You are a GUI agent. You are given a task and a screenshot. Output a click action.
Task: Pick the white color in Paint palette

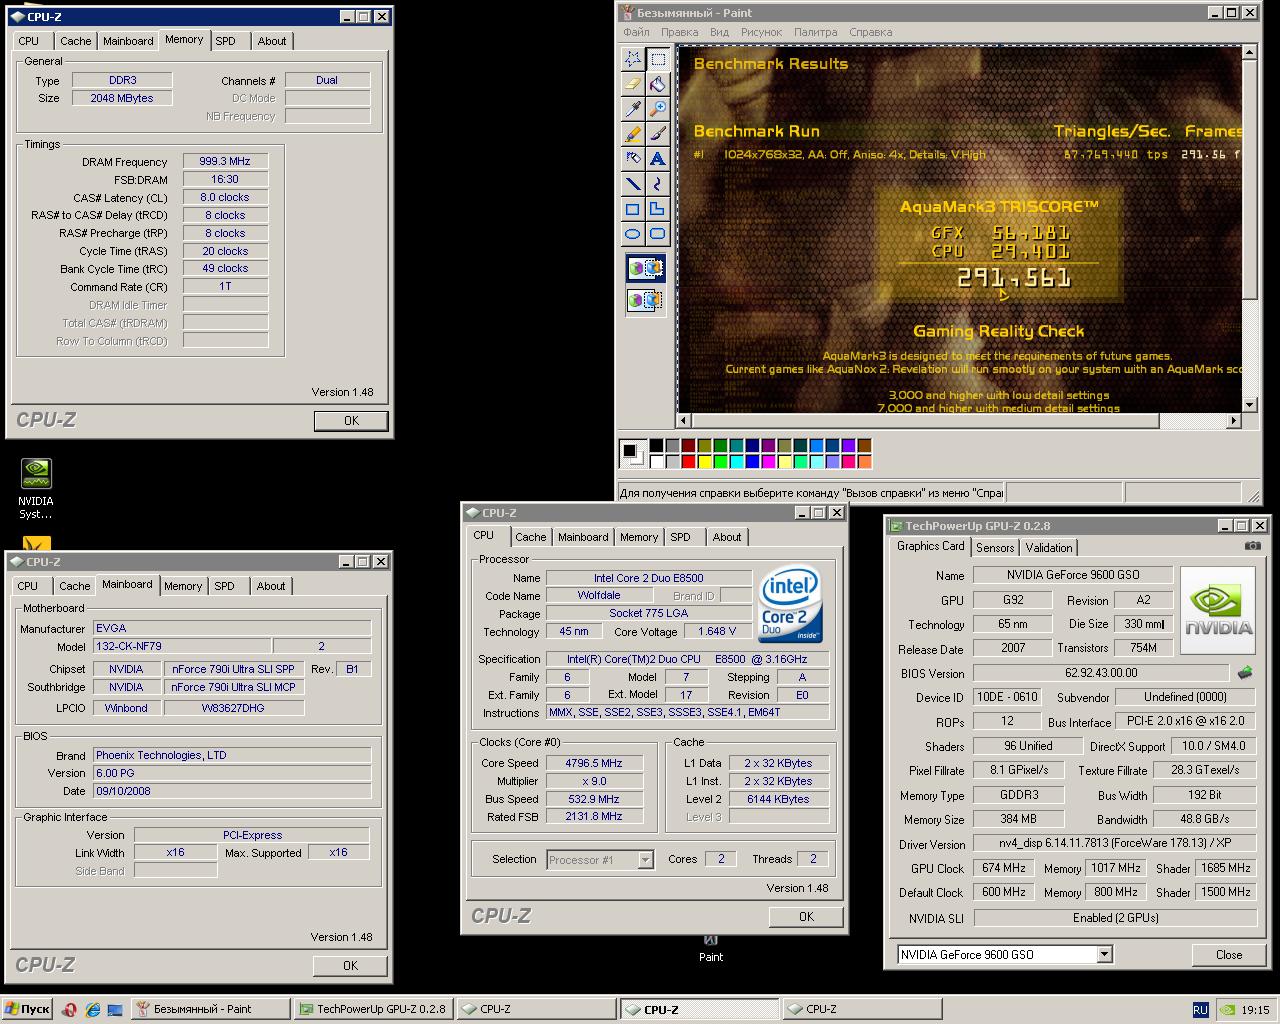click(656, 461)
